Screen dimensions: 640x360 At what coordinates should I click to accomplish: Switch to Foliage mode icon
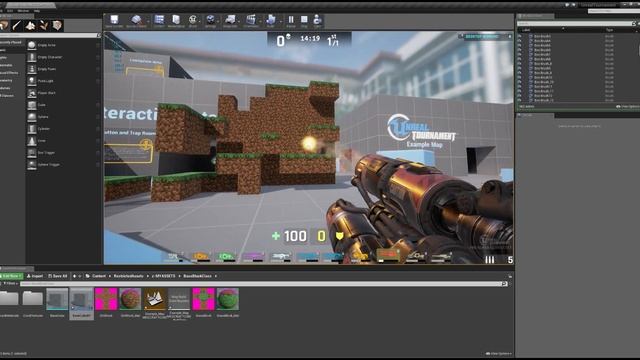tap(44, 25)
